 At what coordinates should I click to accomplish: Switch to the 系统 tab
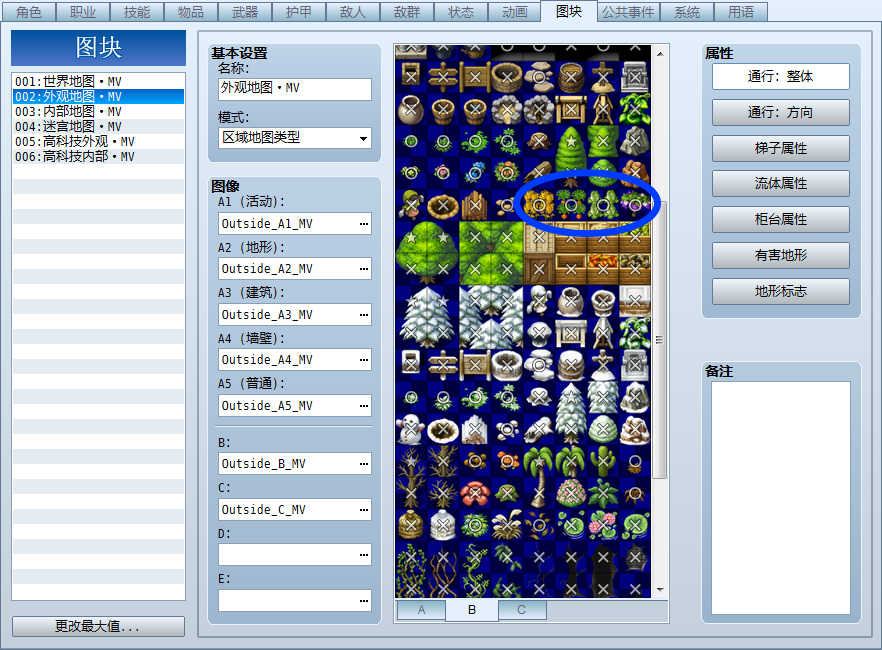[x=687, y=12]
